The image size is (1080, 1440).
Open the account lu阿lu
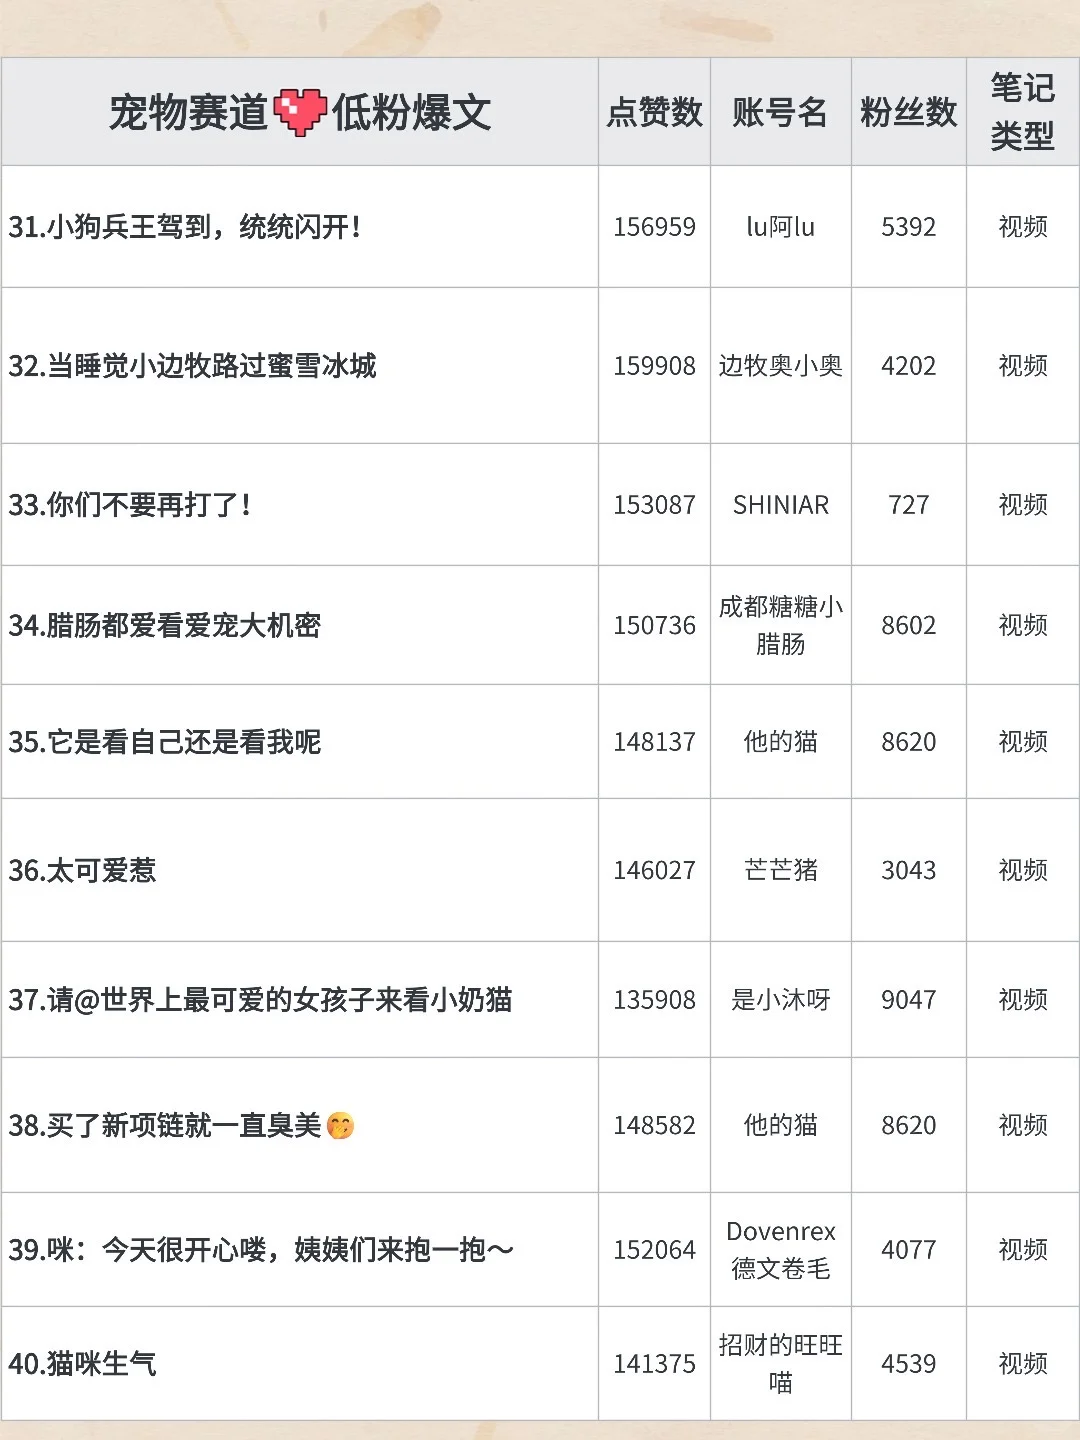pyautogui.click(x=781, y=227)
